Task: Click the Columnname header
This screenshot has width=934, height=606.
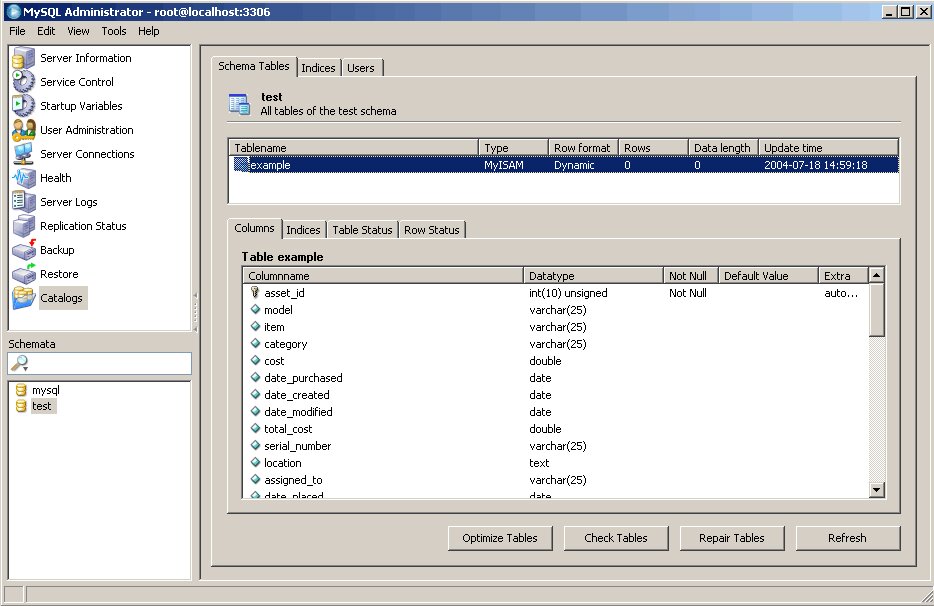Action: pos(384,276)
